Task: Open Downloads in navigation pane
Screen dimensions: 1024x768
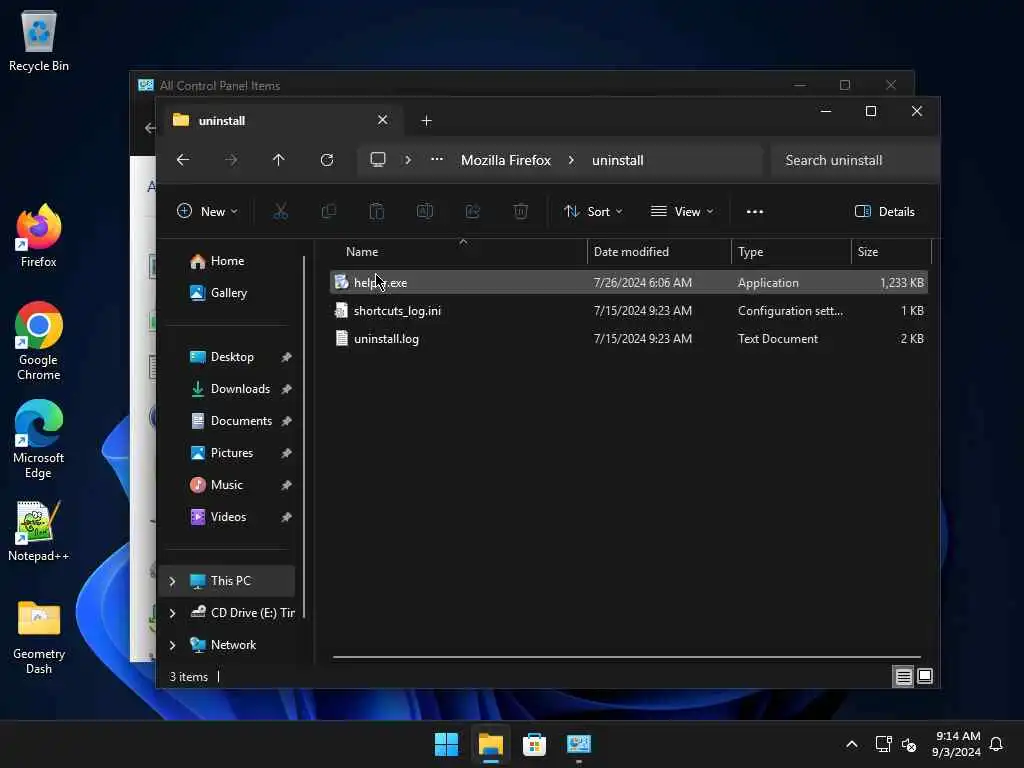Action: tap(227, 389)
